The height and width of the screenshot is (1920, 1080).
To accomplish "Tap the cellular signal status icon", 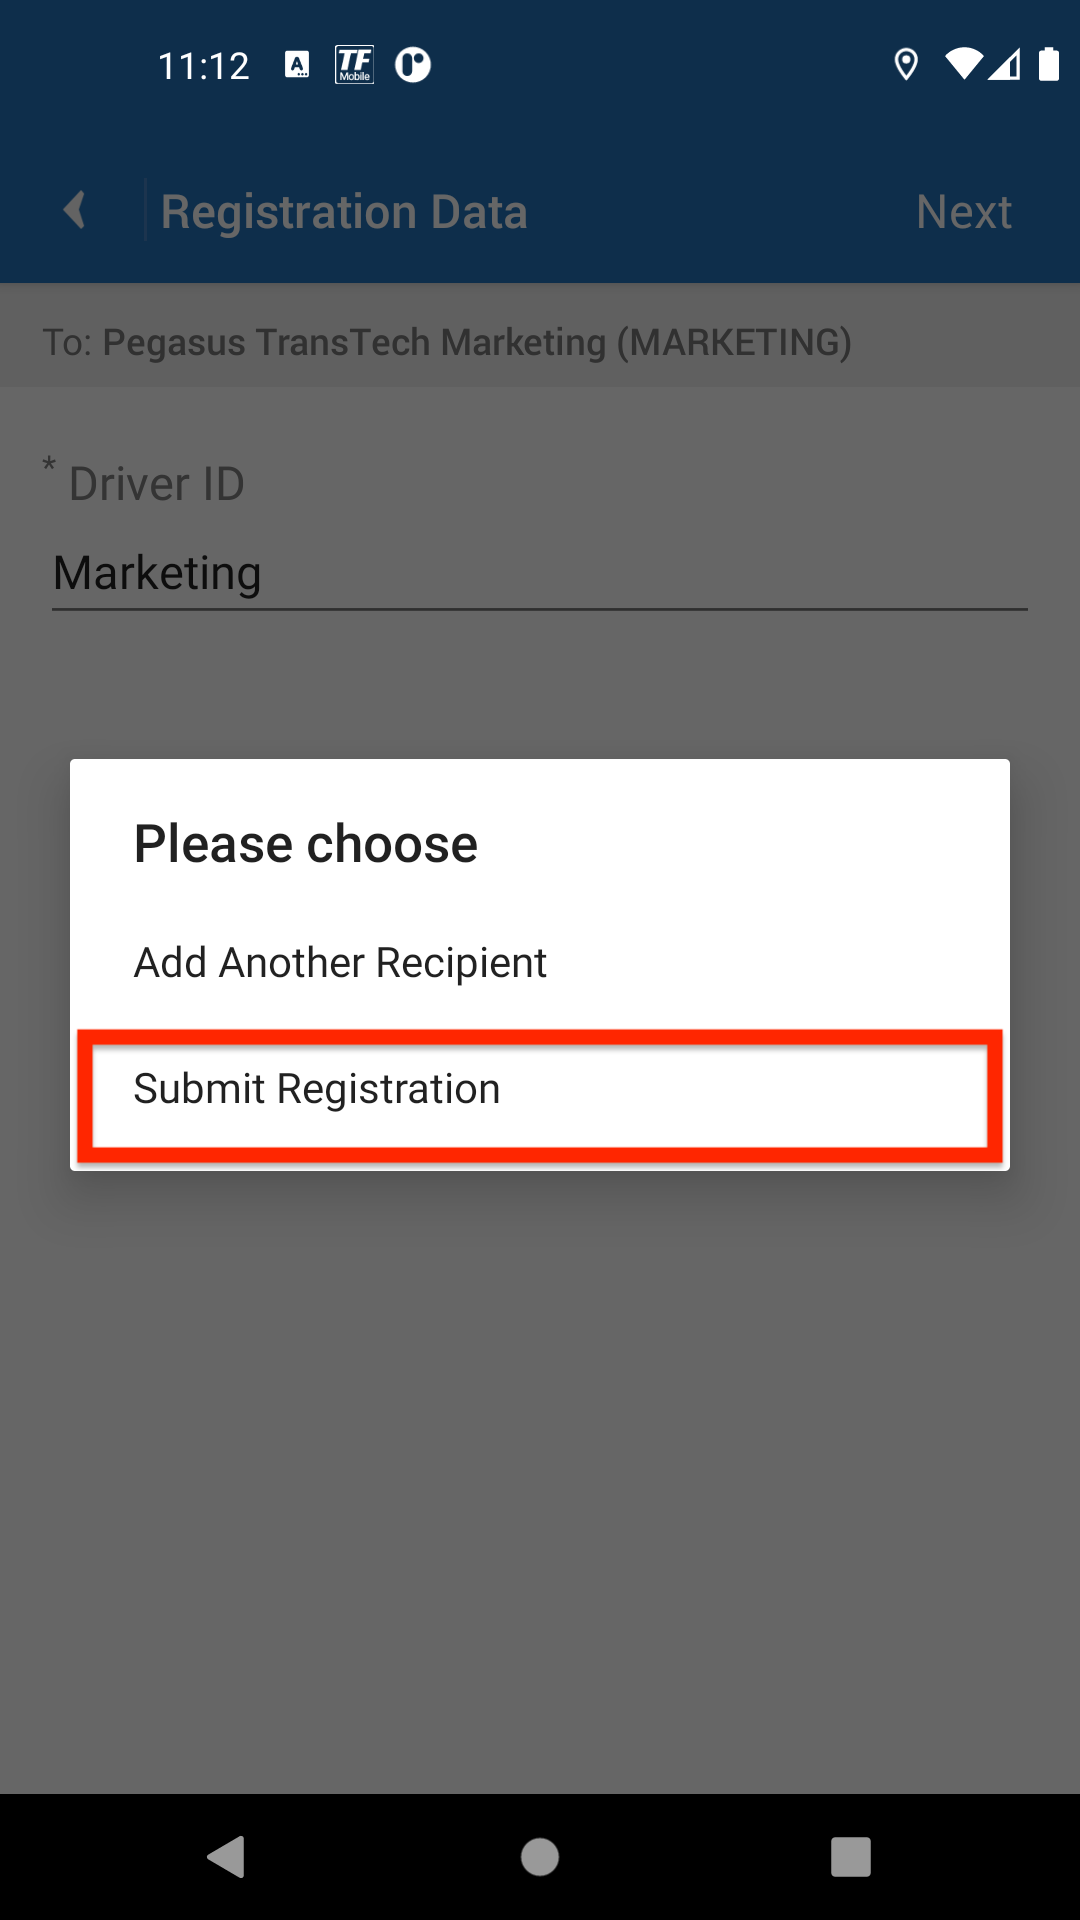I will 1005,65.
